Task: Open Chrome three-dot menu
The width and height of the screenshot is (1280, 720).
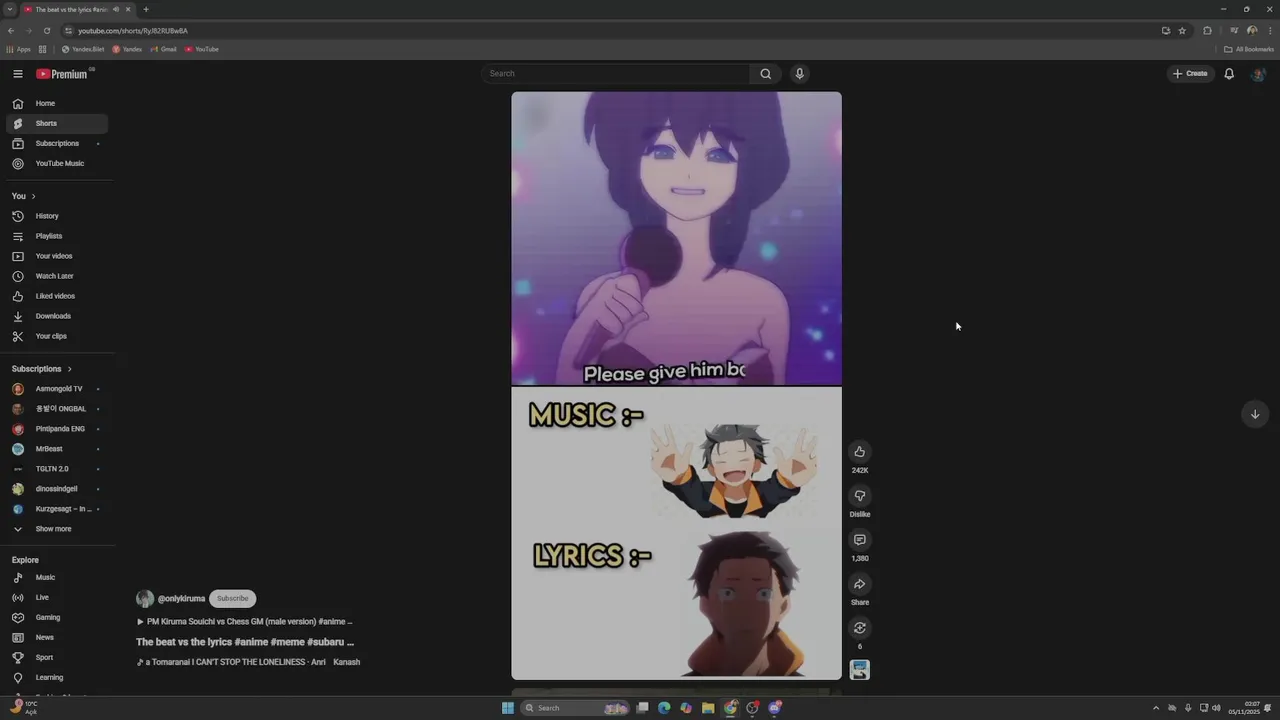Action: click(x=1270, y=31)
